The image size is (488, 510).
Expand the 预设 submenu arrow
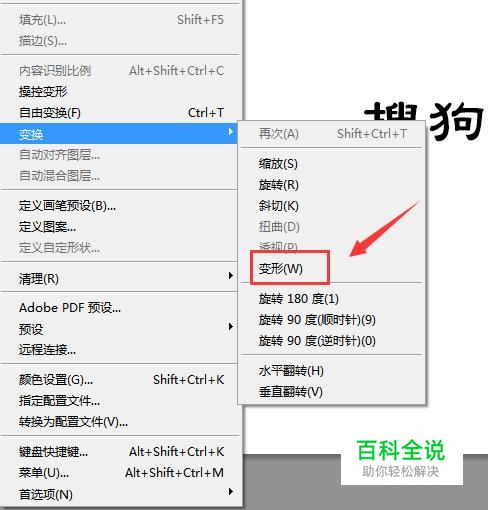pos(231,327)
